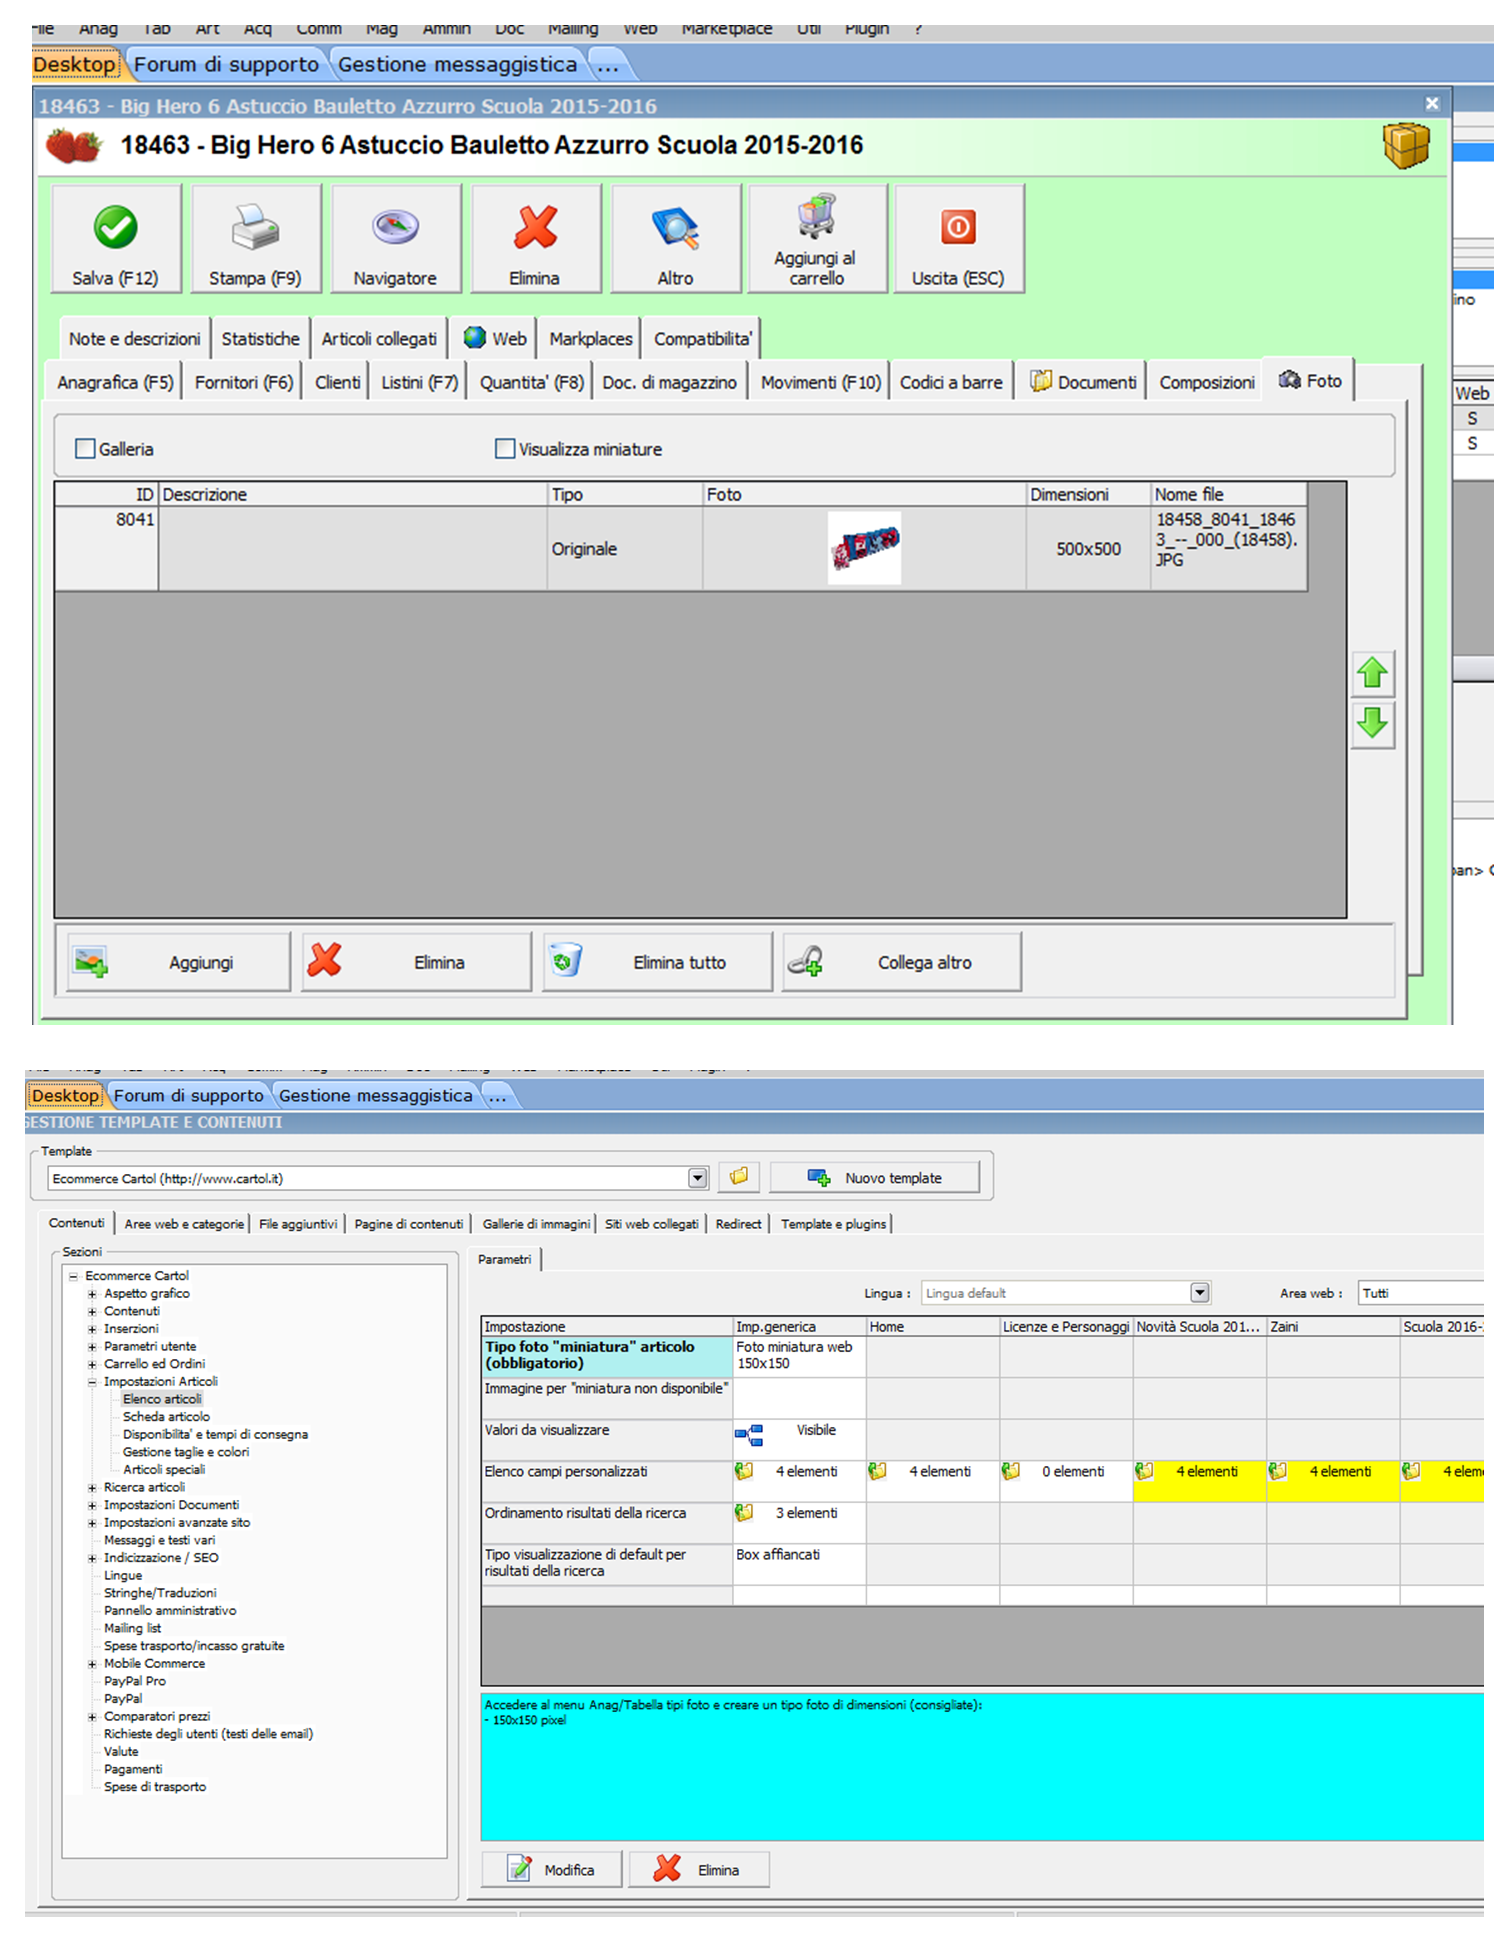Open the Web tab with globe icon
Screen dimensions: 1500x1944
(x=494, y=339)
